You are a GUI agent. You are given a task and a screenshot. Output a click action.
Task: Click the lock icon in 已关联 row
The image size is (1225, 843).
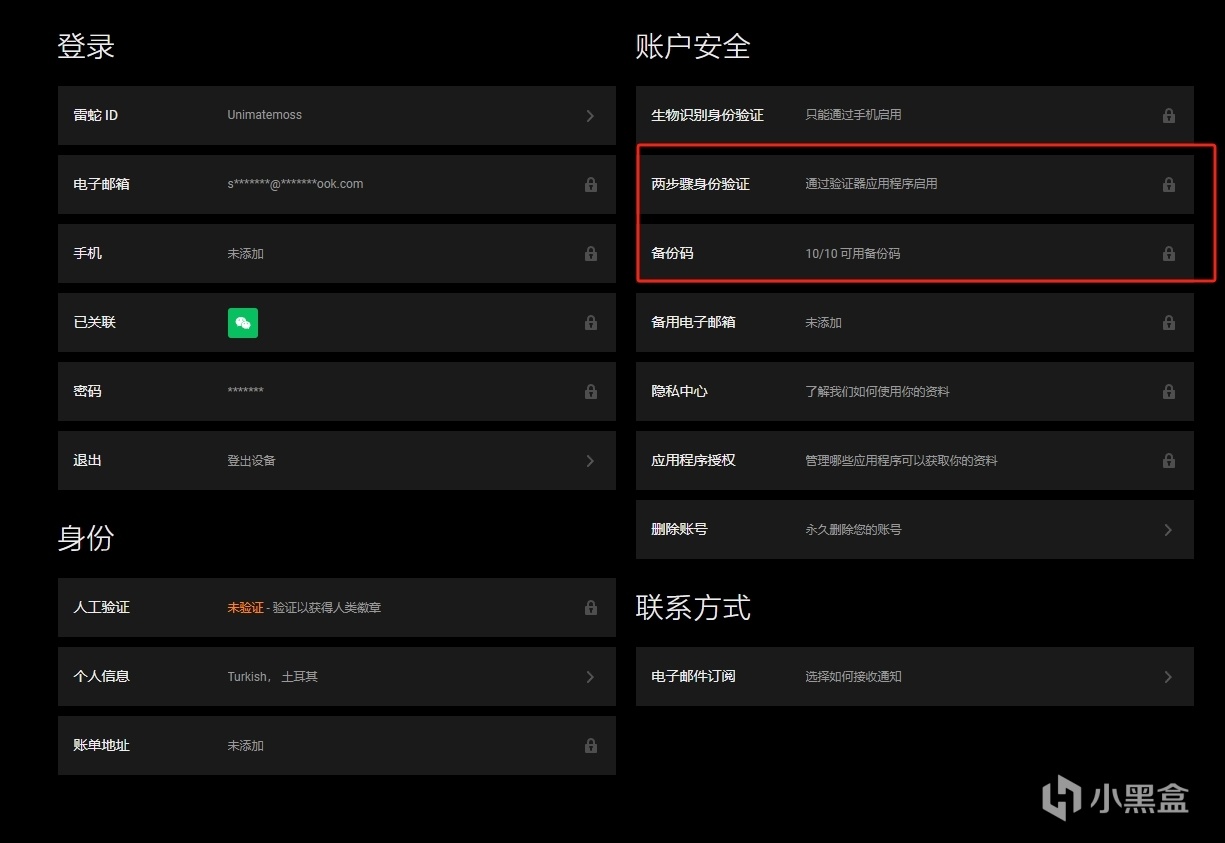(591, 322)
